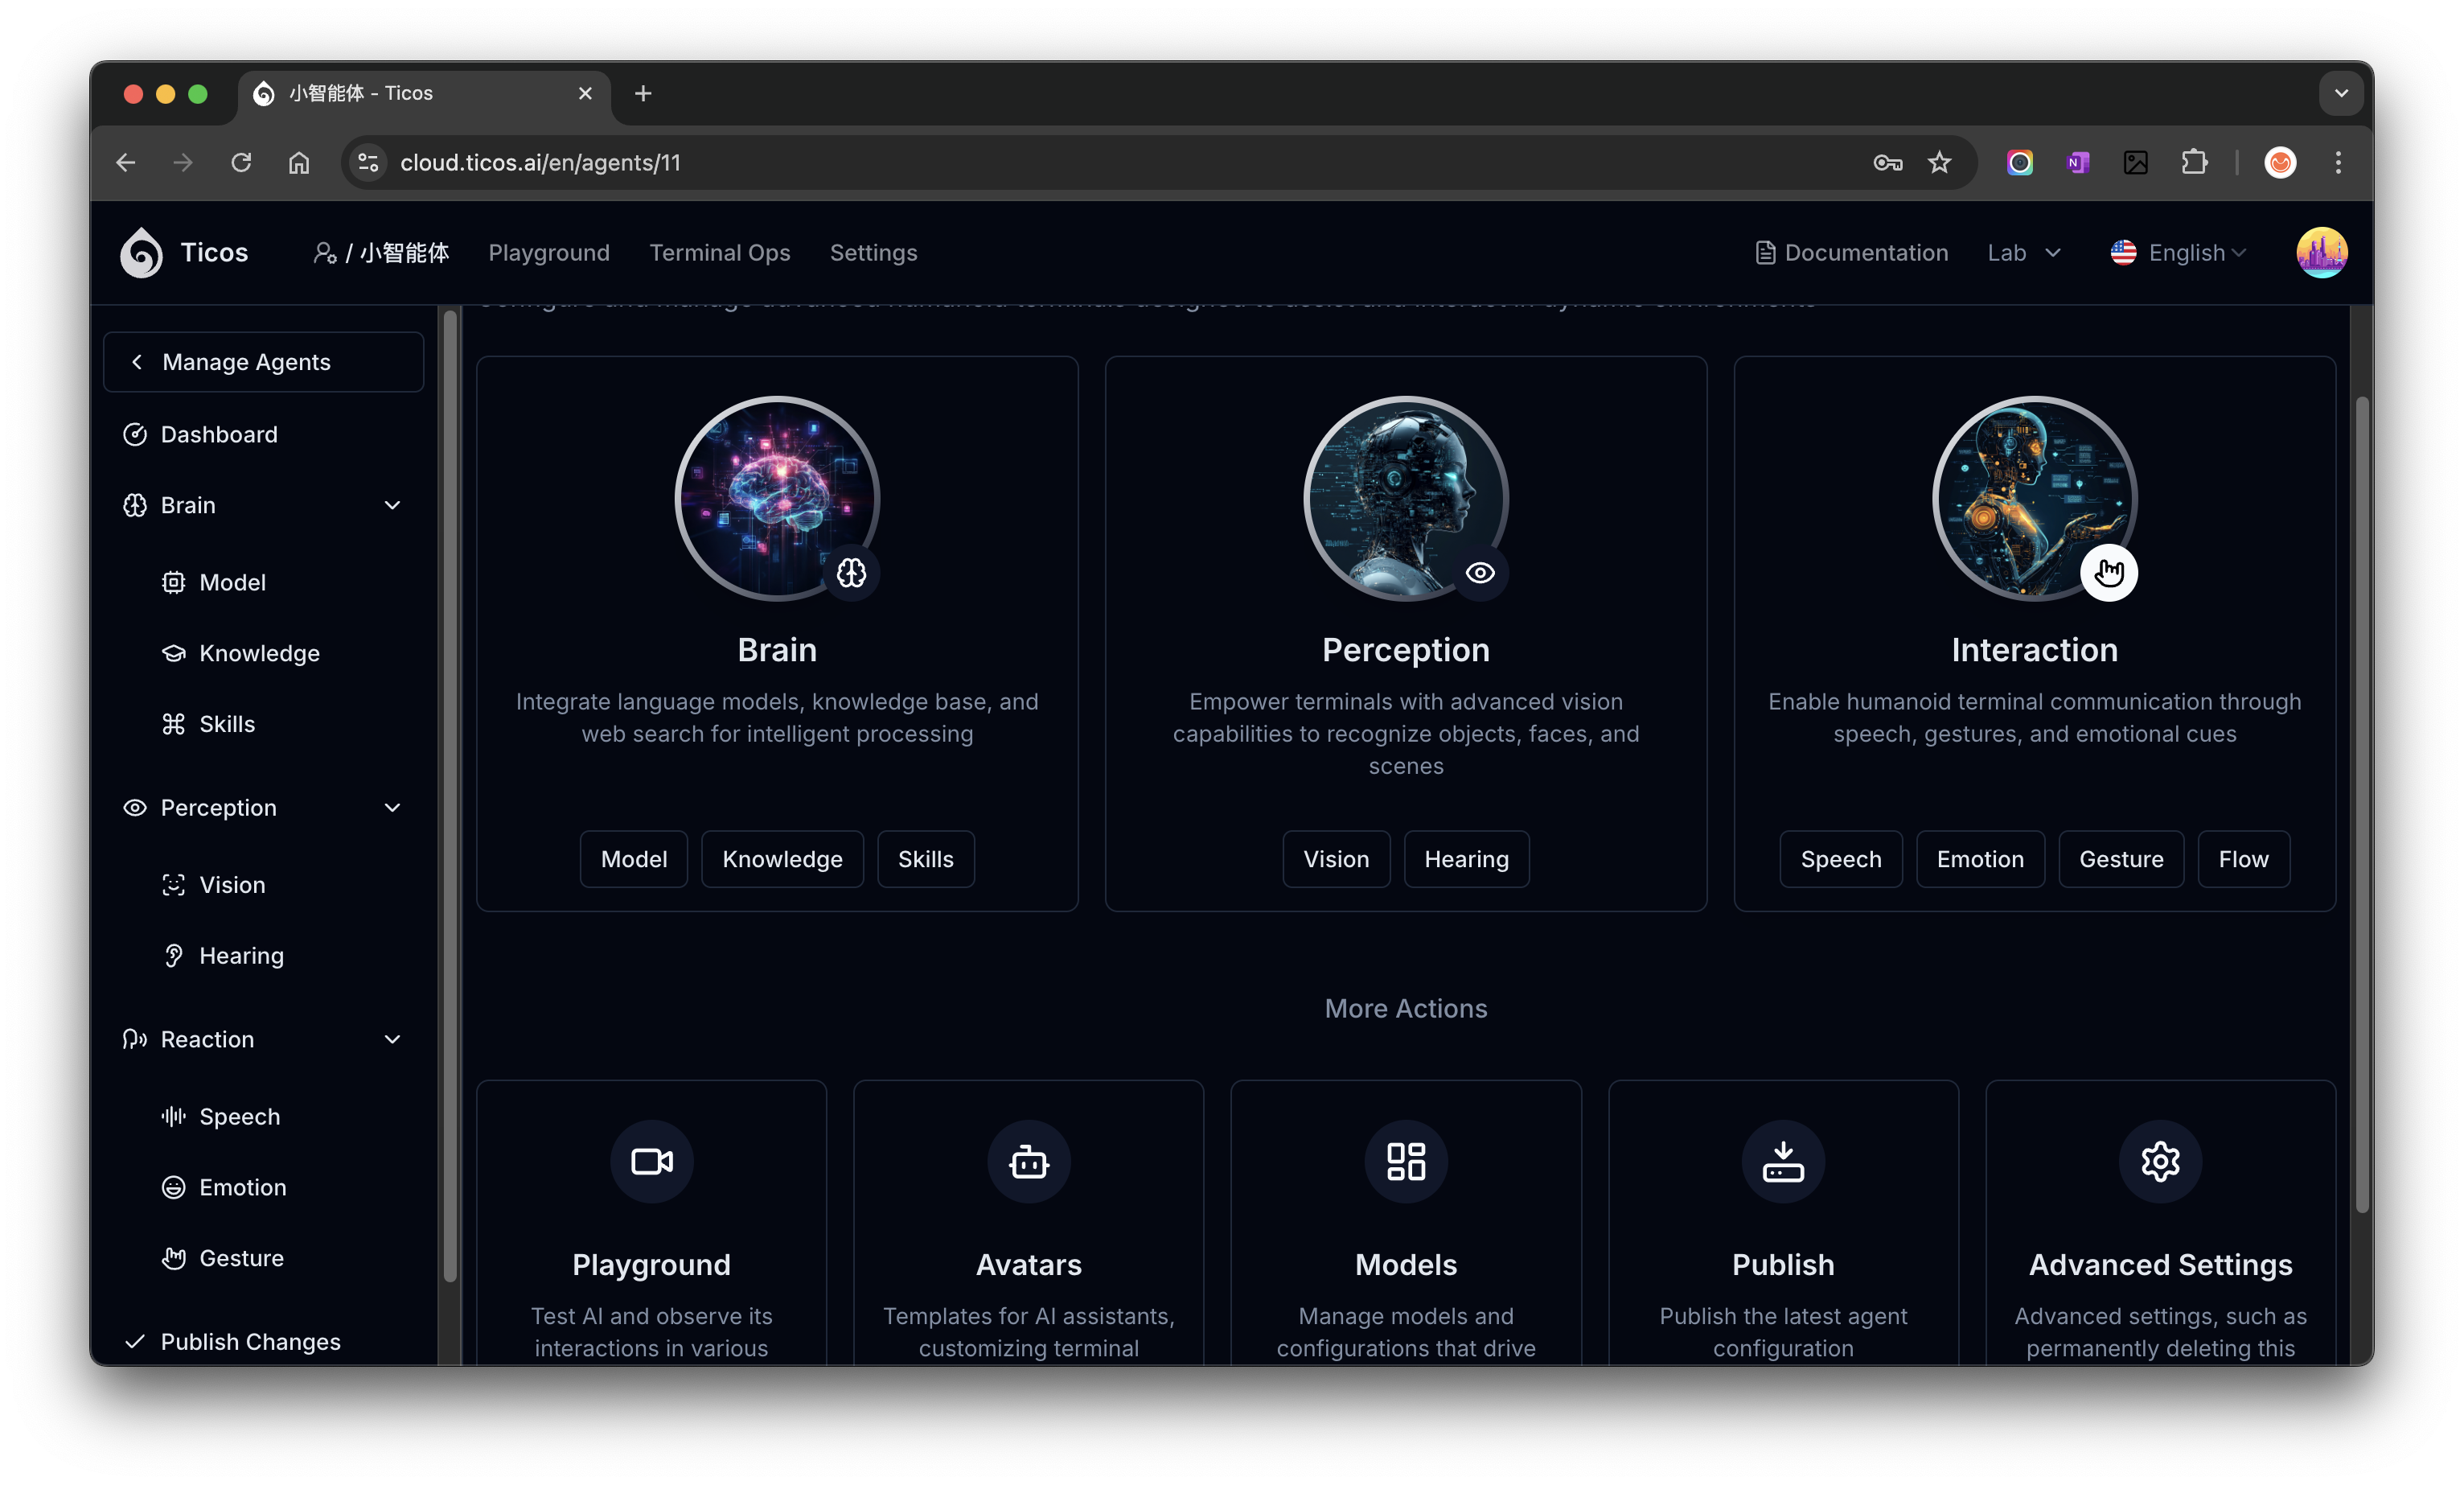2464x1485 pixels.
Task: Switch to Terminal Ops
Action: tap(720, 252)
